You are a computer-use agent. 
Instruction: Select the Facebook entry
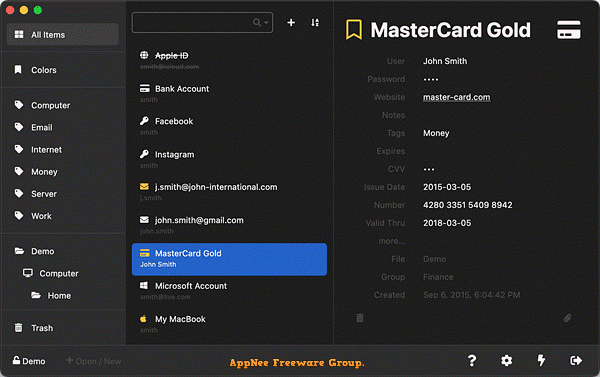tap(229, 126)
